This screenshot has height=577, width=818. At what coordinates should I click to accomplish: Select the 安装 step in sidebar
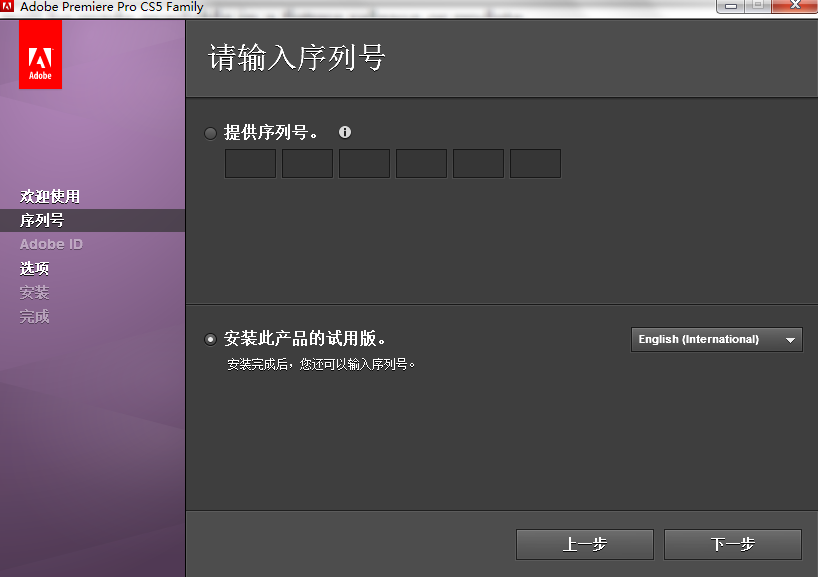34,292
